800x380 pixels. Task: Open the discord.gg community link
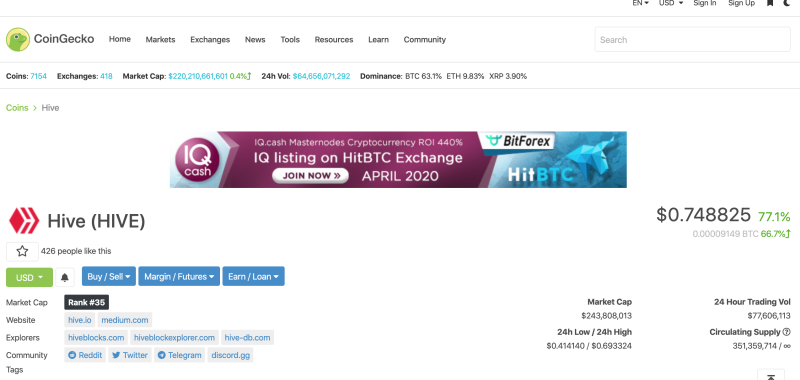(x=231, y=355)
